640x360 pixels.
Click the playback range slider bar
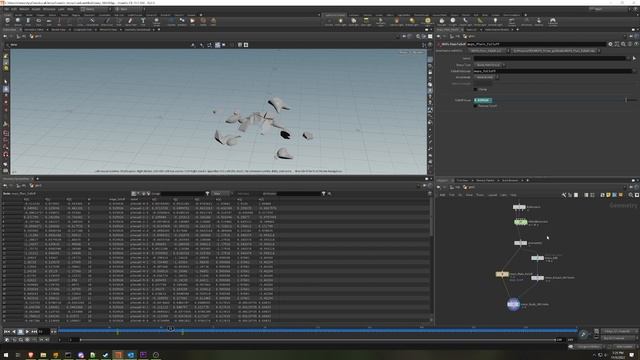[x=318, y=340]
